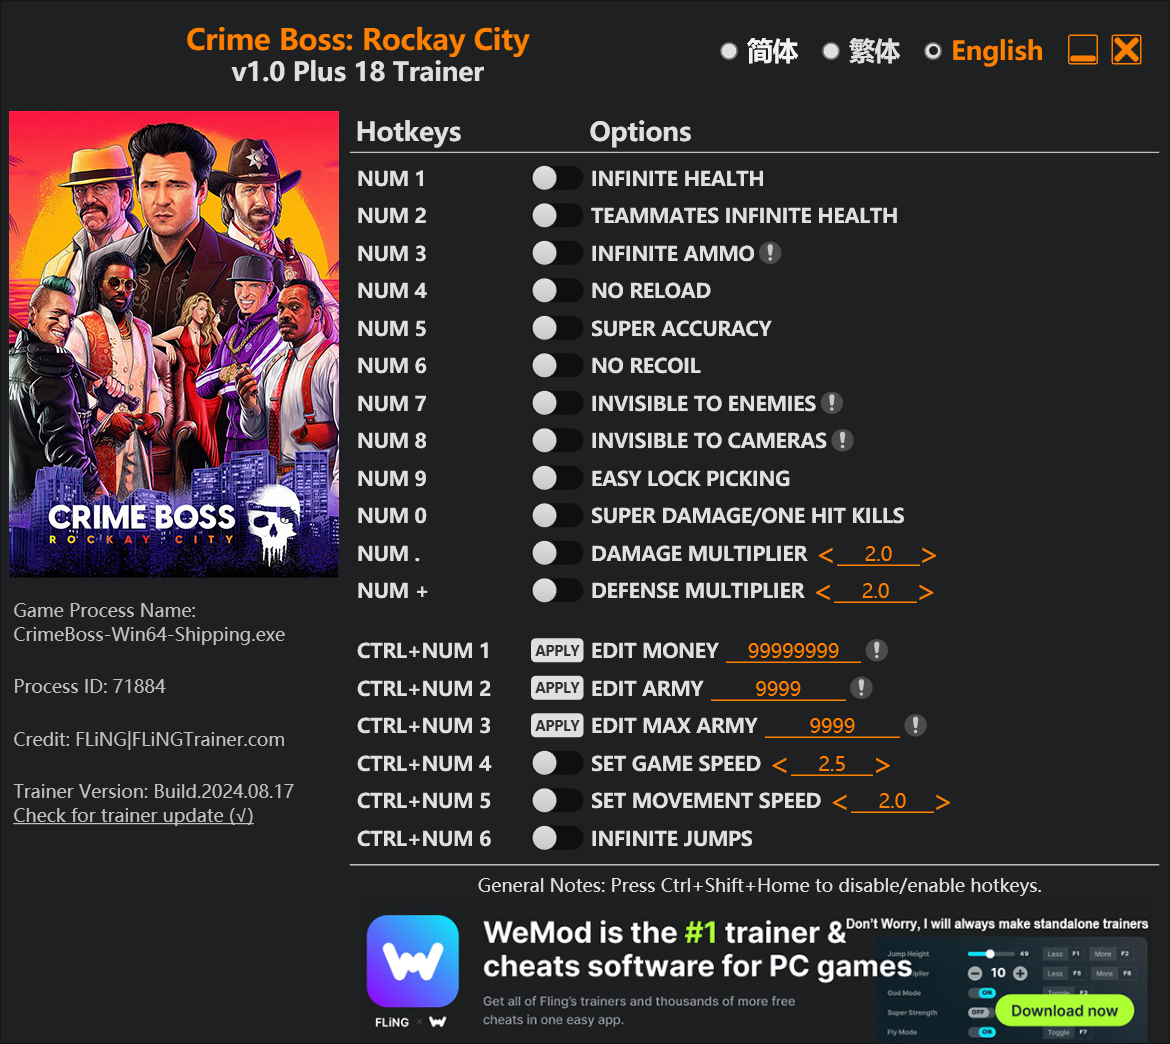
Task: Click the info icon beside Invisible to Cameras
Action: click(842, 440)
